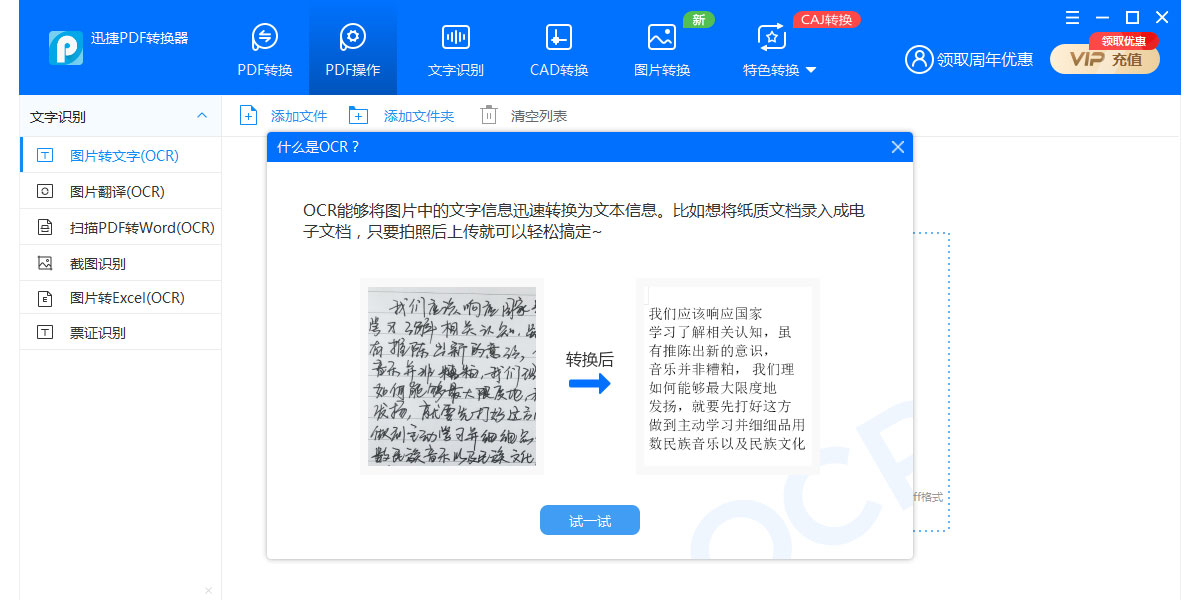Click the 迅捷PDF转换器 app logo

pyautogui.click(x=66, y=48)
